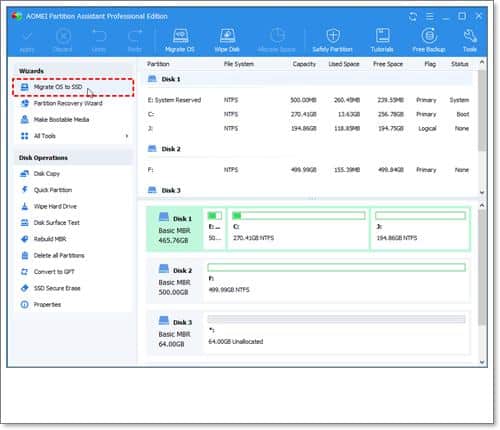Image resolution: width=500 pixels, height=430 pixels.
Task: Select Disk 3 Basic MBR block
Action: [x=174, y=332]
